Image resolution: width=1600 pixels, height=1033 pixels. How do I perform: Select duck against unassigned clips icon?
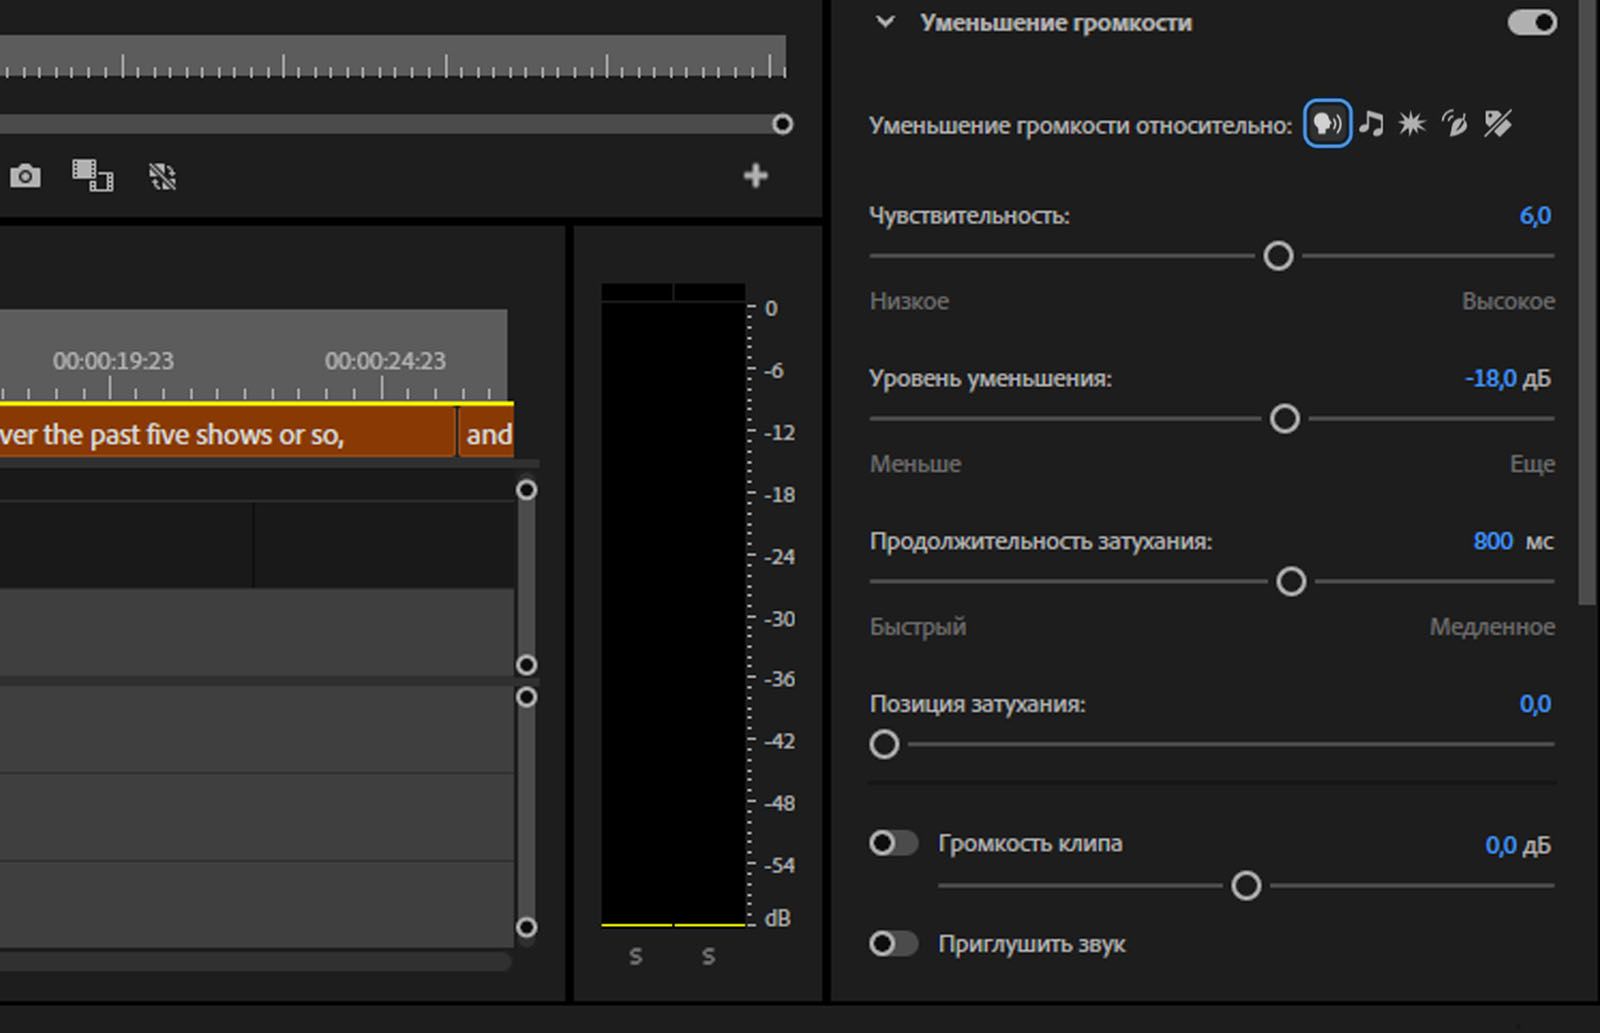tap(1498, 123)
